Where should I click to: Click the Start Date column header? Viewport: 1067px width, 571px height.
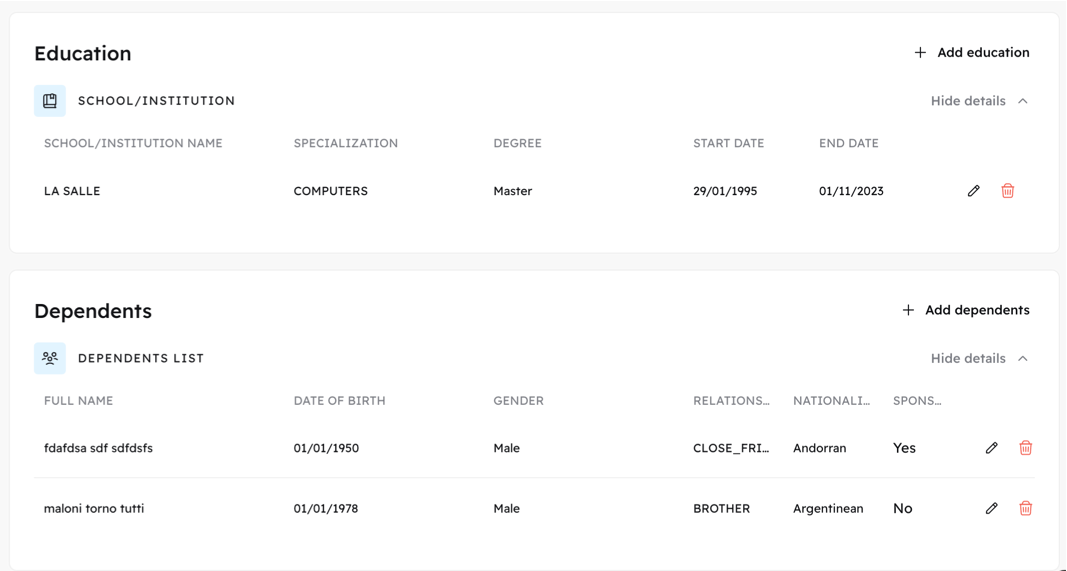(728, 144)
